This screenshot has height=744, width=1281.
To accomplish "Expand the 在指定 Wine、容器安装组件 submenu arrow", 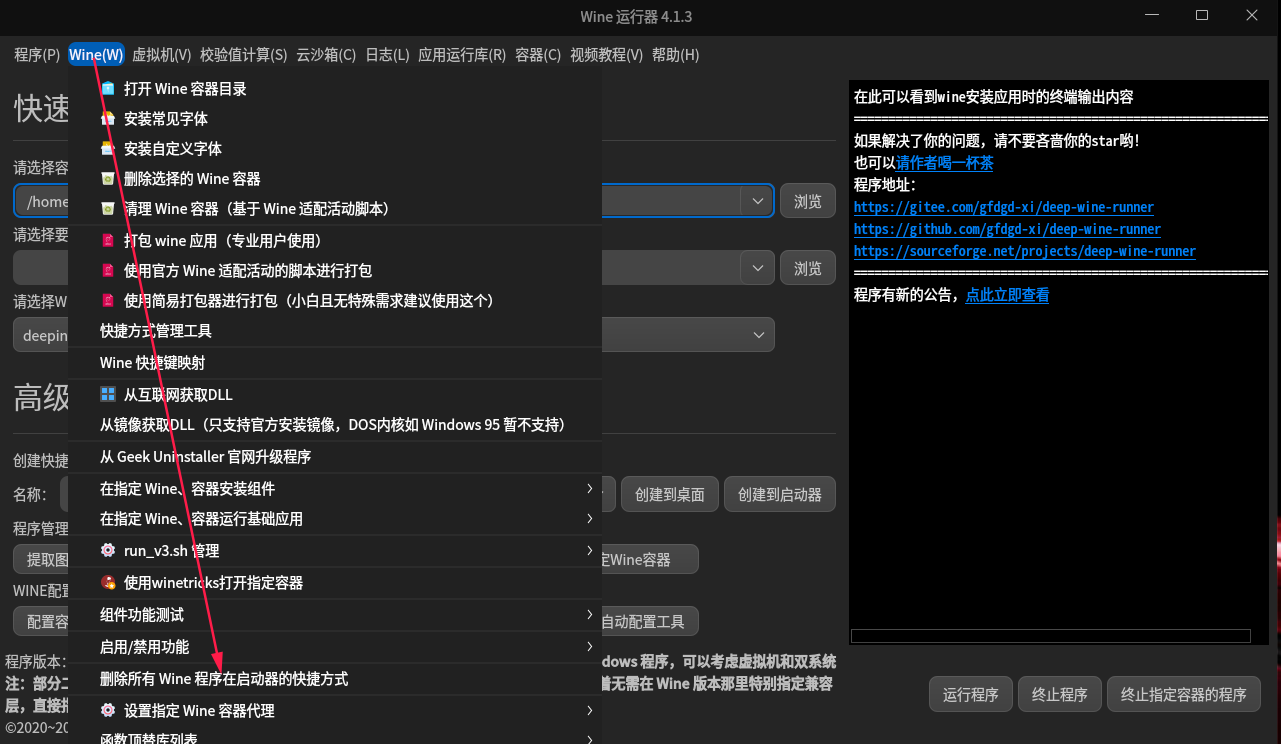I will pyautogui.click(x=590, y=489).
